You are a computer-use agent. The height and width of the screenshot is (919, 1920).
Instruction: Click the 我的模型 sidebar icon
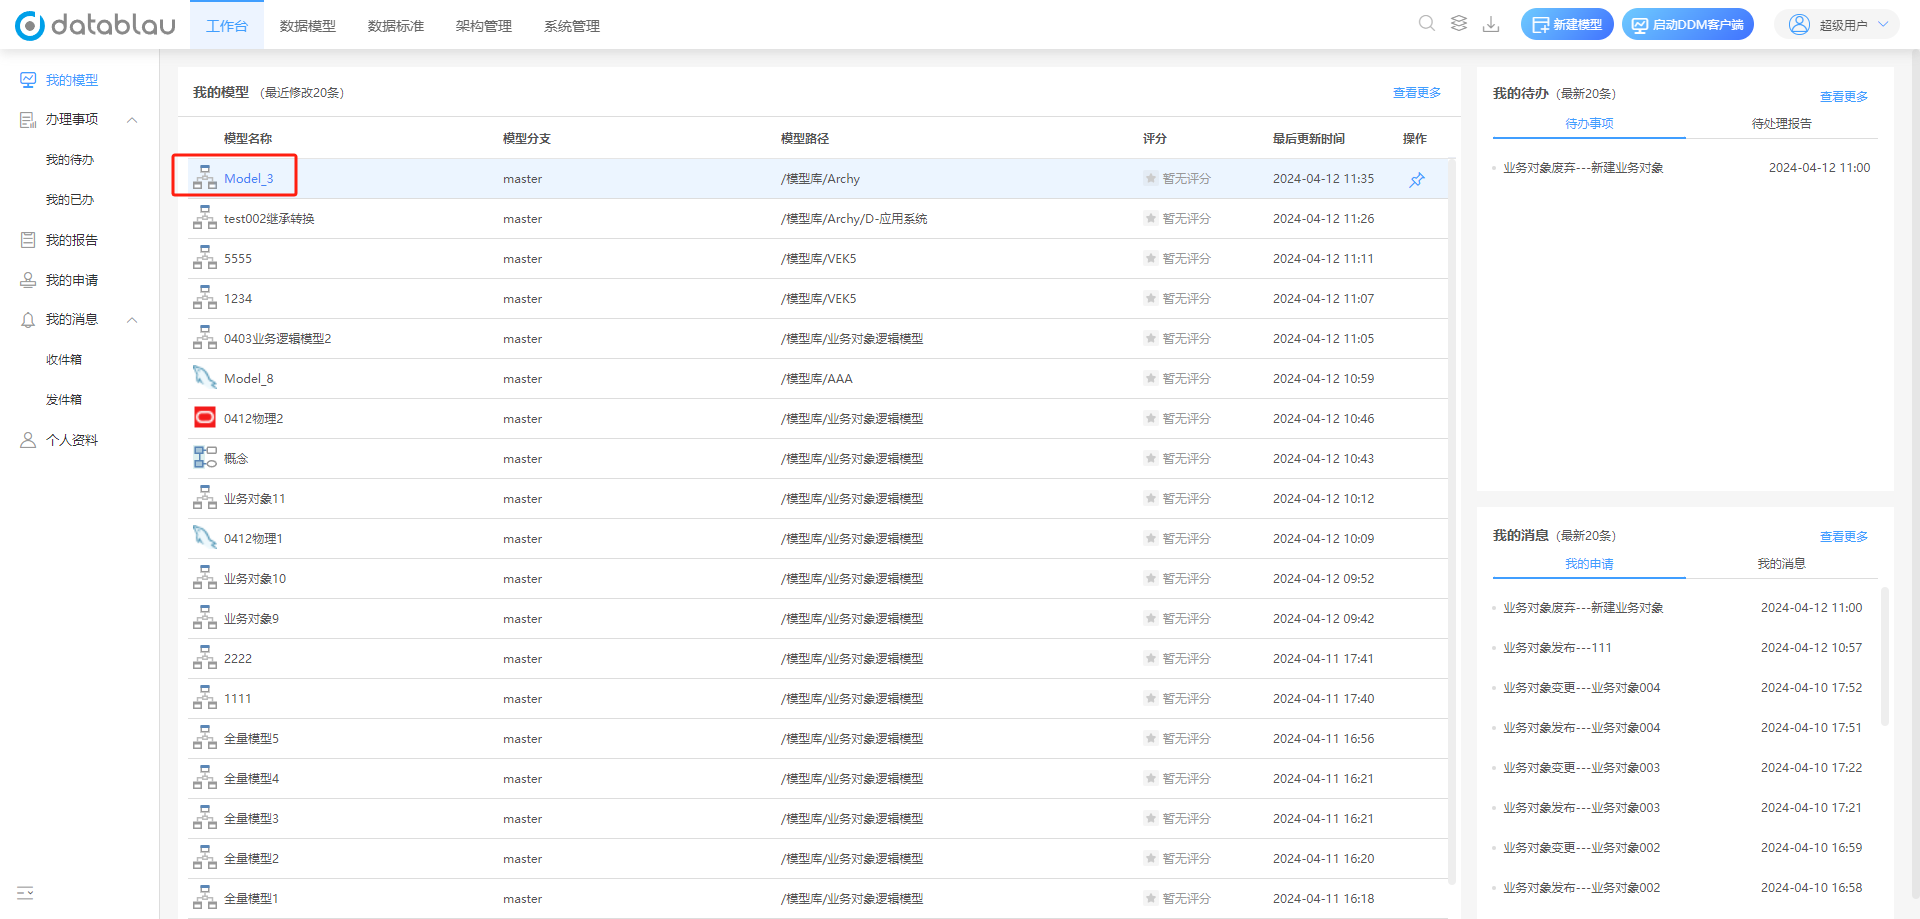tap(28, 80)
